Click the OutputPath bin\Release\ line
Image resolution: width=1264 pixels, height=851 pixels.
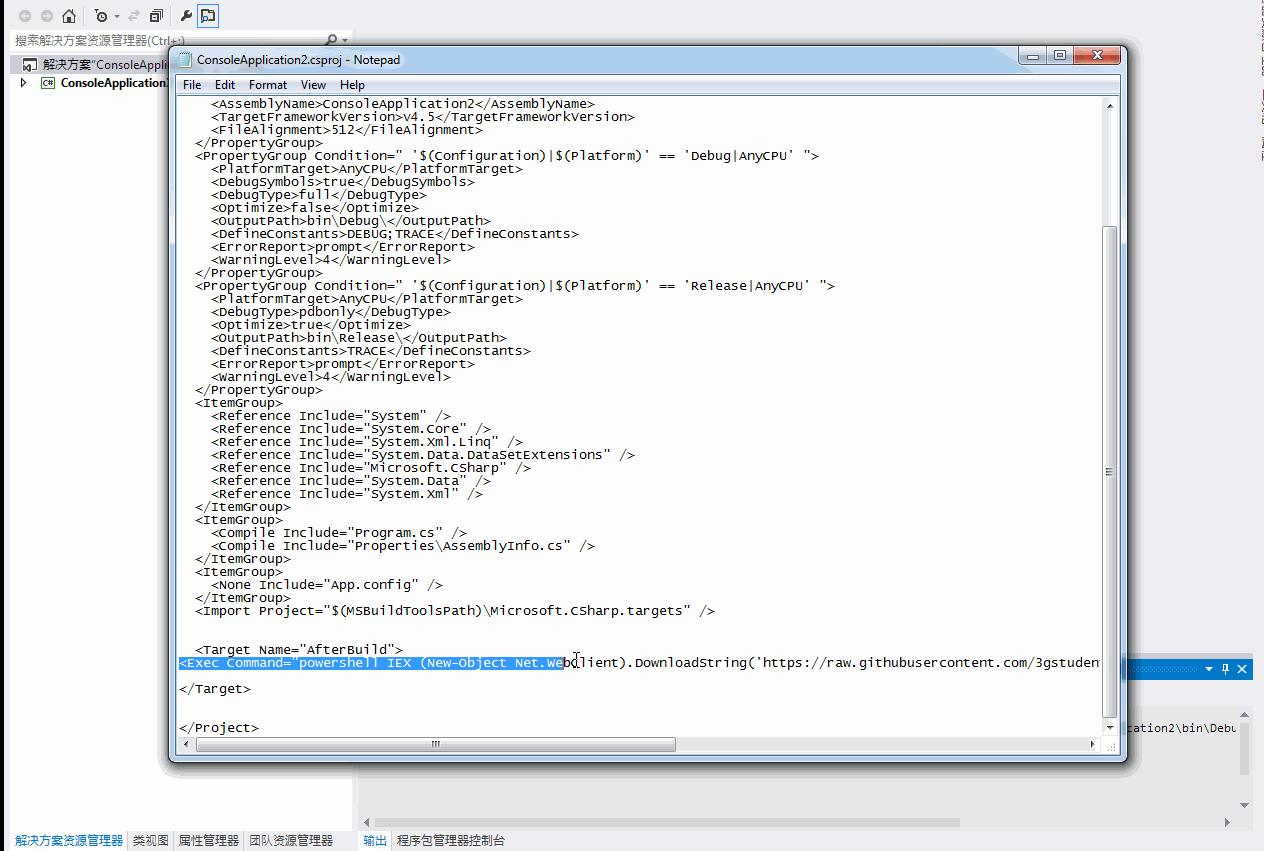coord(359,337)
